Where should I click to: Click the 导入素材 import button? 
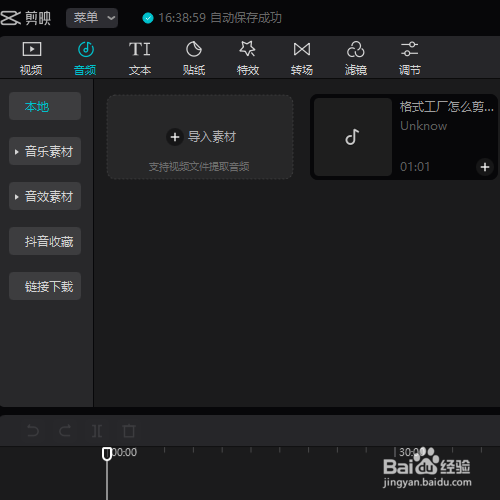(x=200, y=137)
